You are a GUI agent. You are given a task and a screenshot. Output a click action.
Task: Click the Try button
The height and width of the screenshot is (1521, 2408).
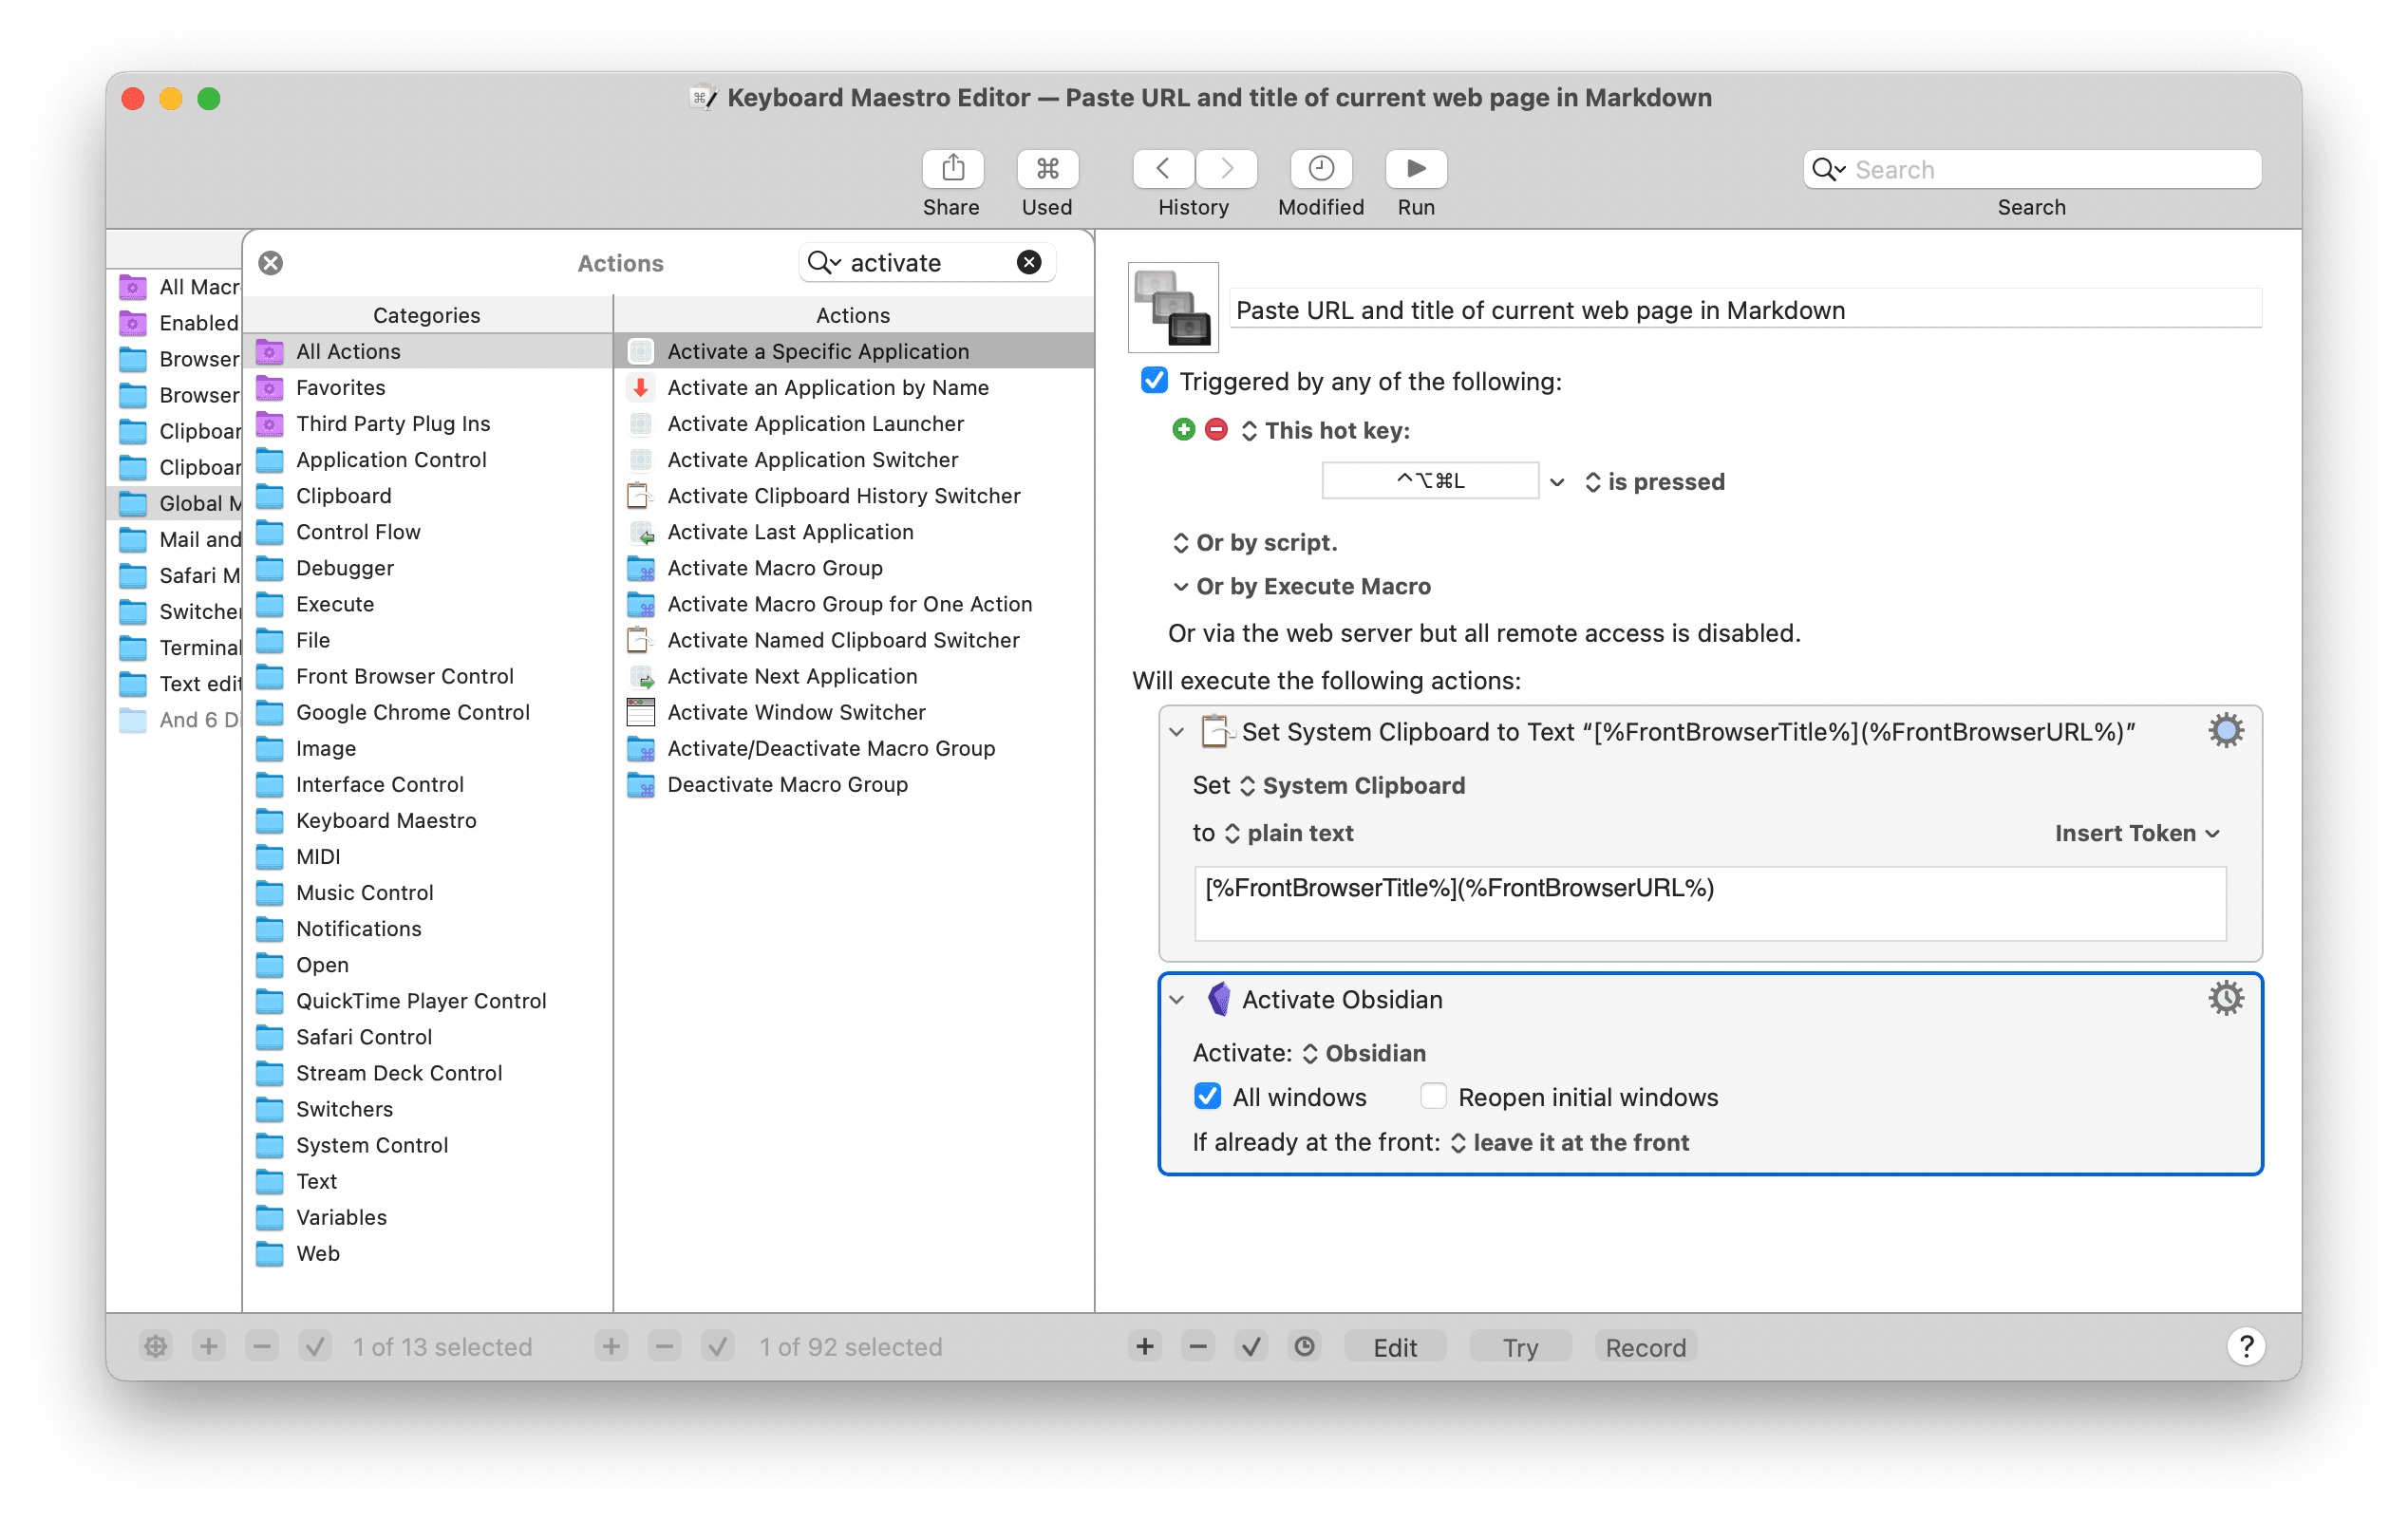click(x=1519, y=1346)
